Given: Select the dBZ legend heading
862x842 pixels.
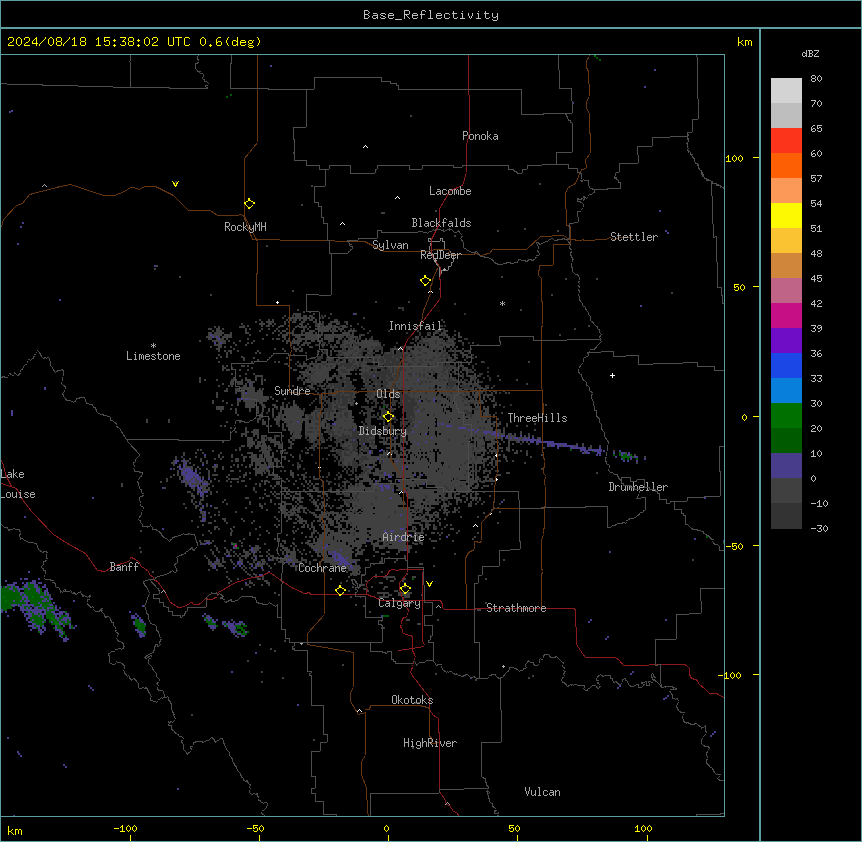Looking at the screenshot, I should point(810,53).
